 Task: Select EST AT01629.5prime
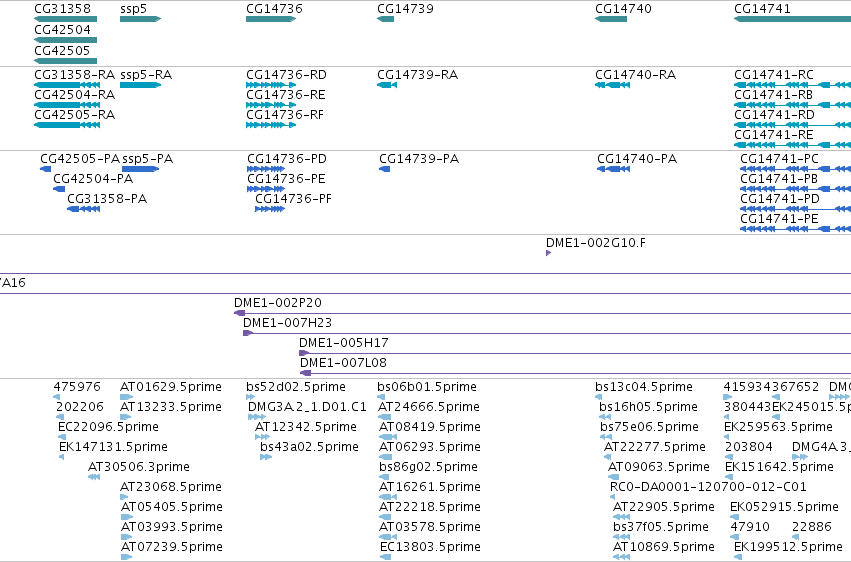[126, 398]
